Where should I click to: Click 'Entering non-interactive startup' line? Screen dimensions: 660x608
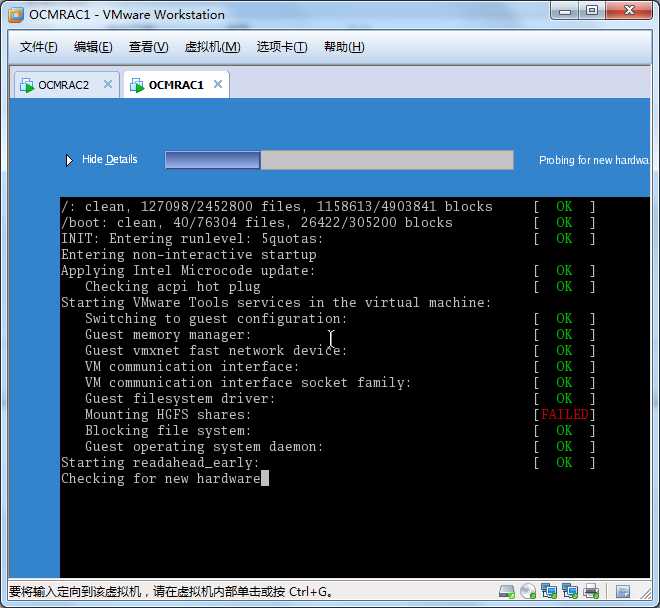pyautogui.click(x=189, y=255)
